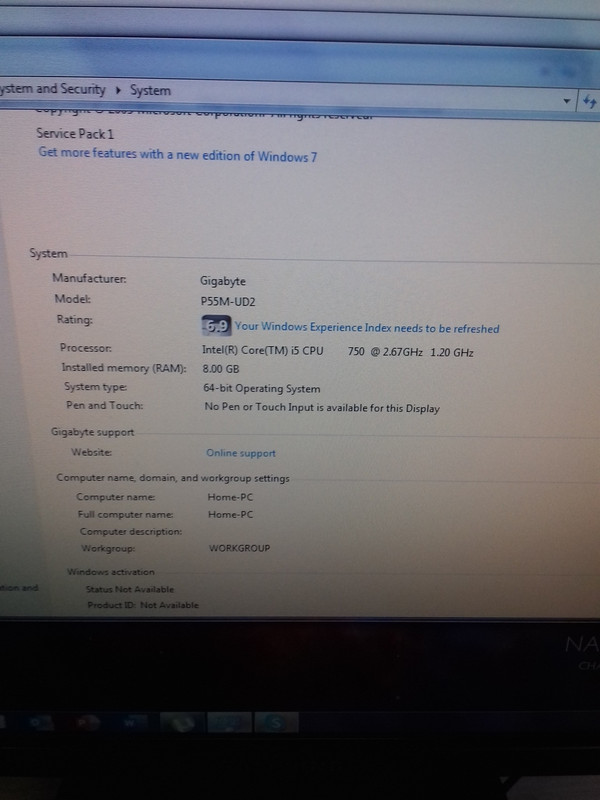Click the model value P55M-UD2

(x=228, y=302)
